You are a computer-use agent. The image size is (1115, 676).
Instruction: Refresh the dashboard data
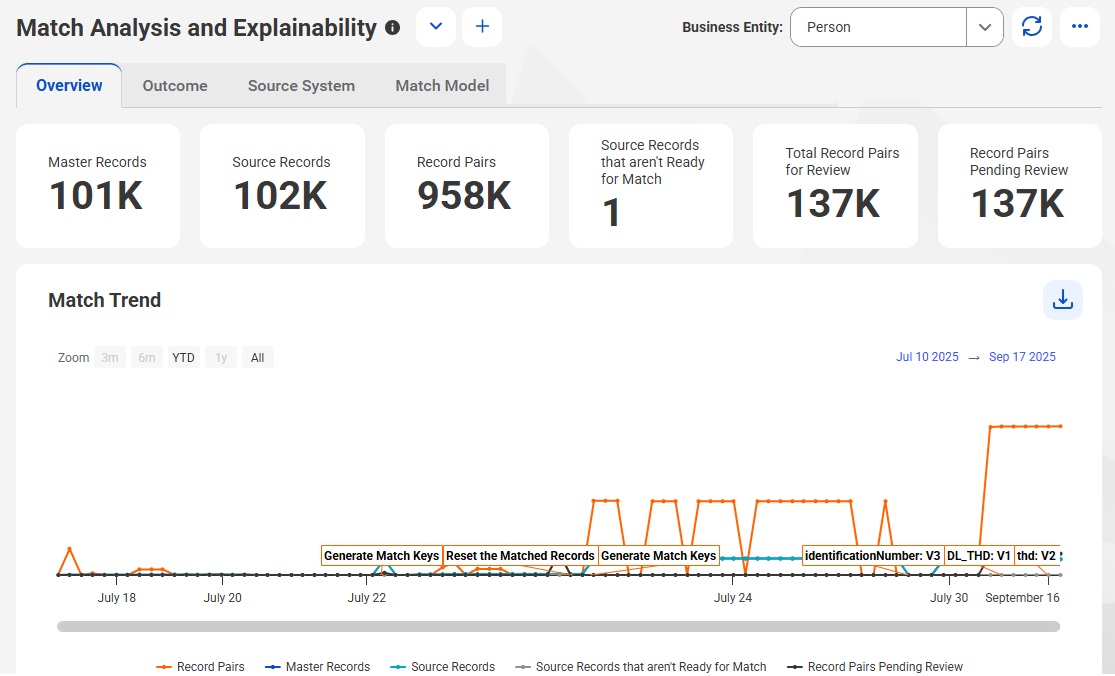click(x=1032, y=27)
